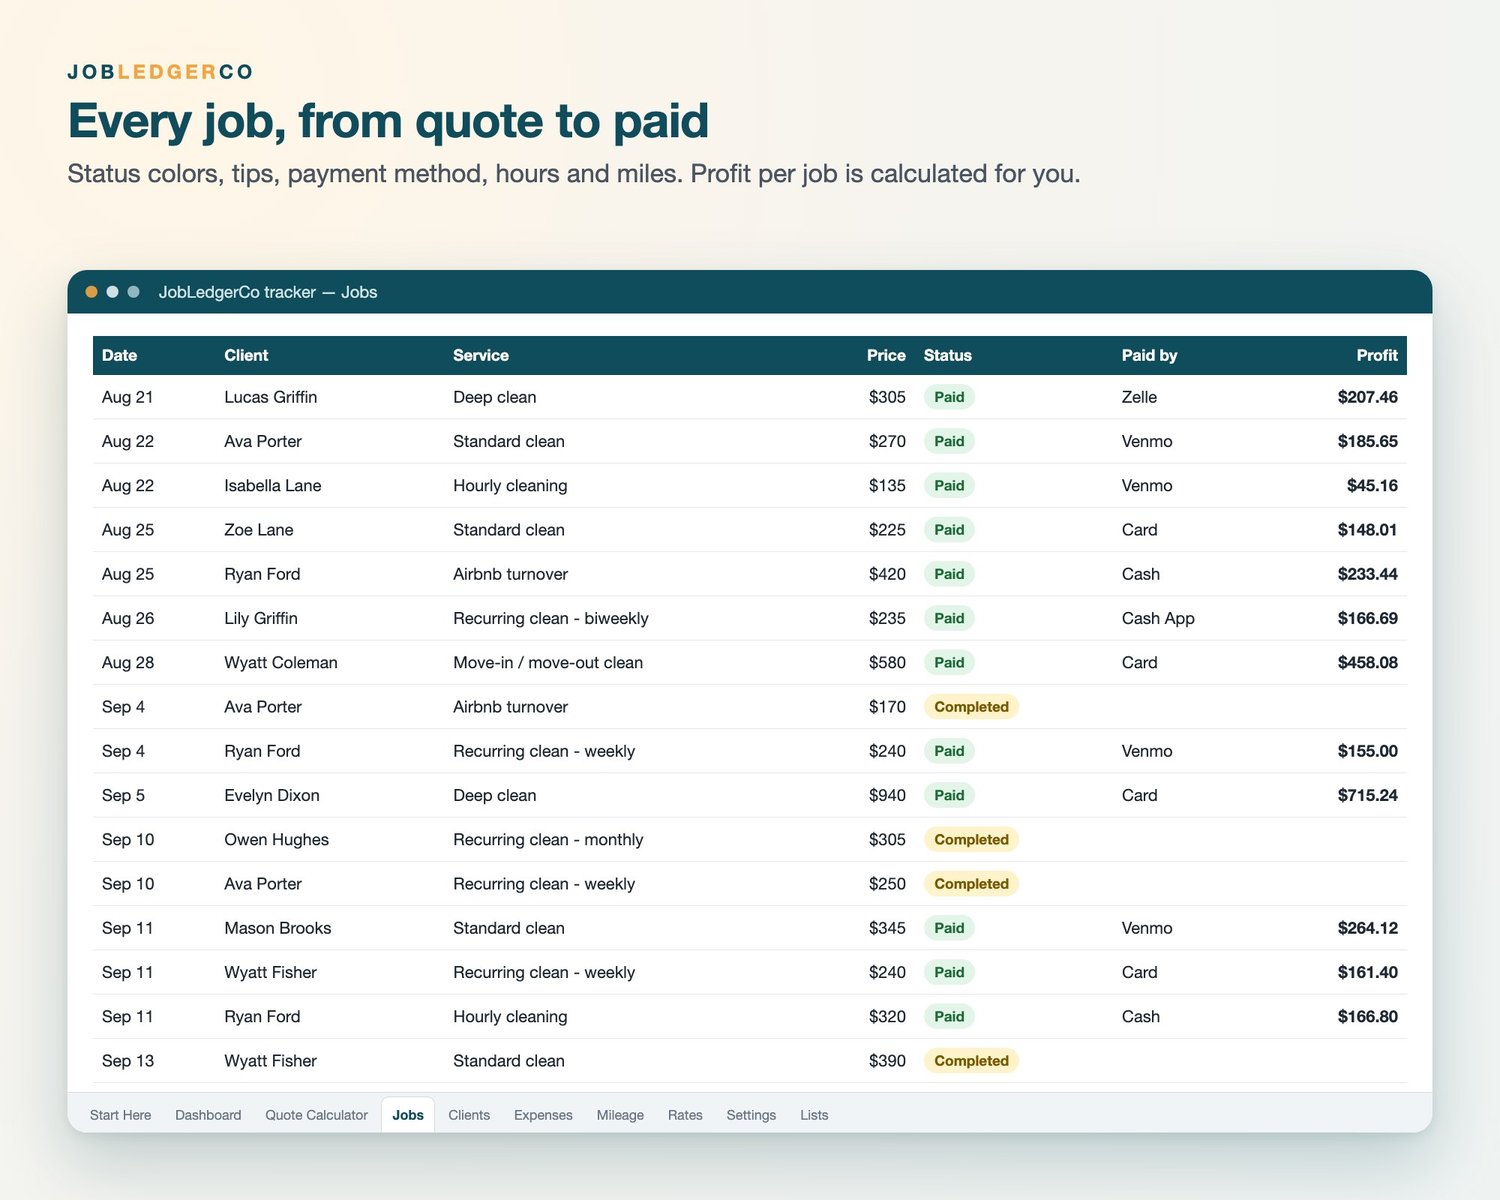This screenshot has width=1500, height=1200.
Task: Click the Status column header
Action: 947,355
